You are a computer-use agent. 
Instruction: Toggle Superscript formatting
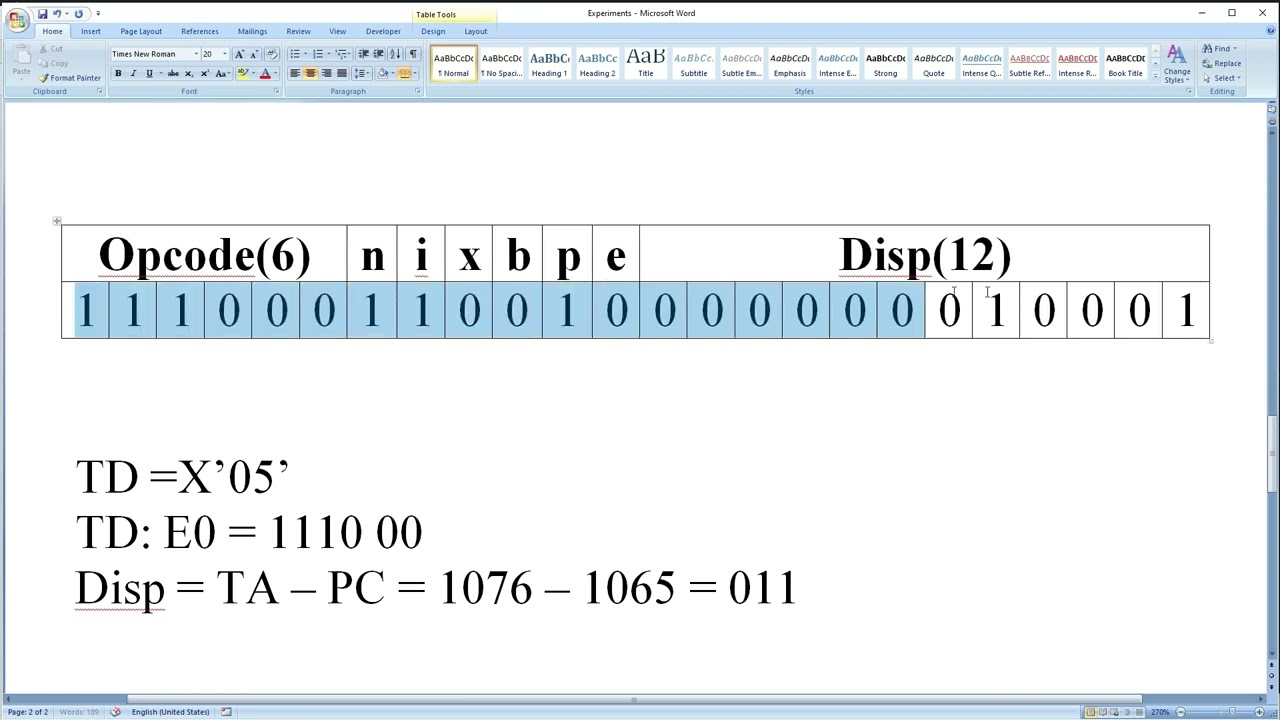point(204,74)
